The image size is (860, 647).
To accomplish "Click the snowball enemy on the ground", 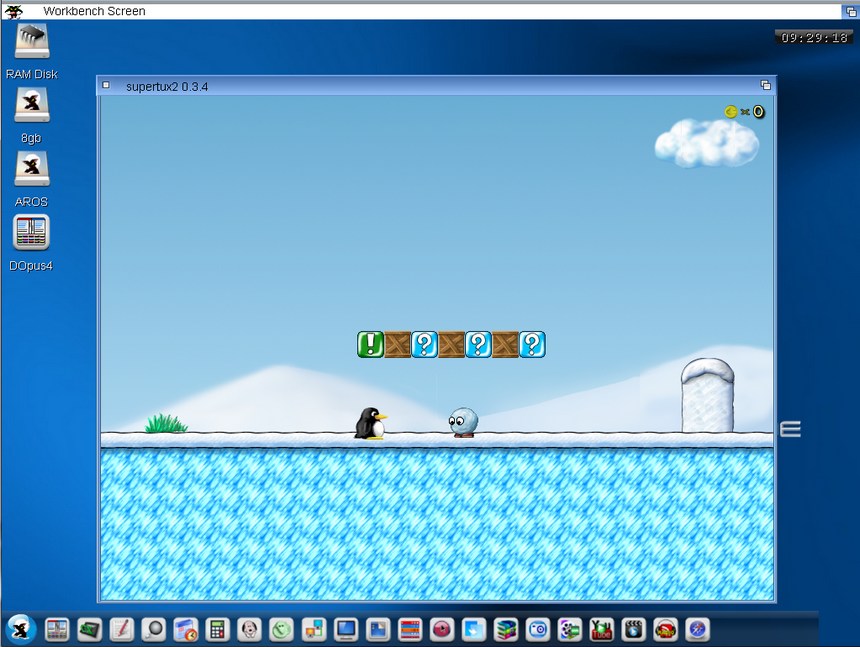I will point(463,422).
